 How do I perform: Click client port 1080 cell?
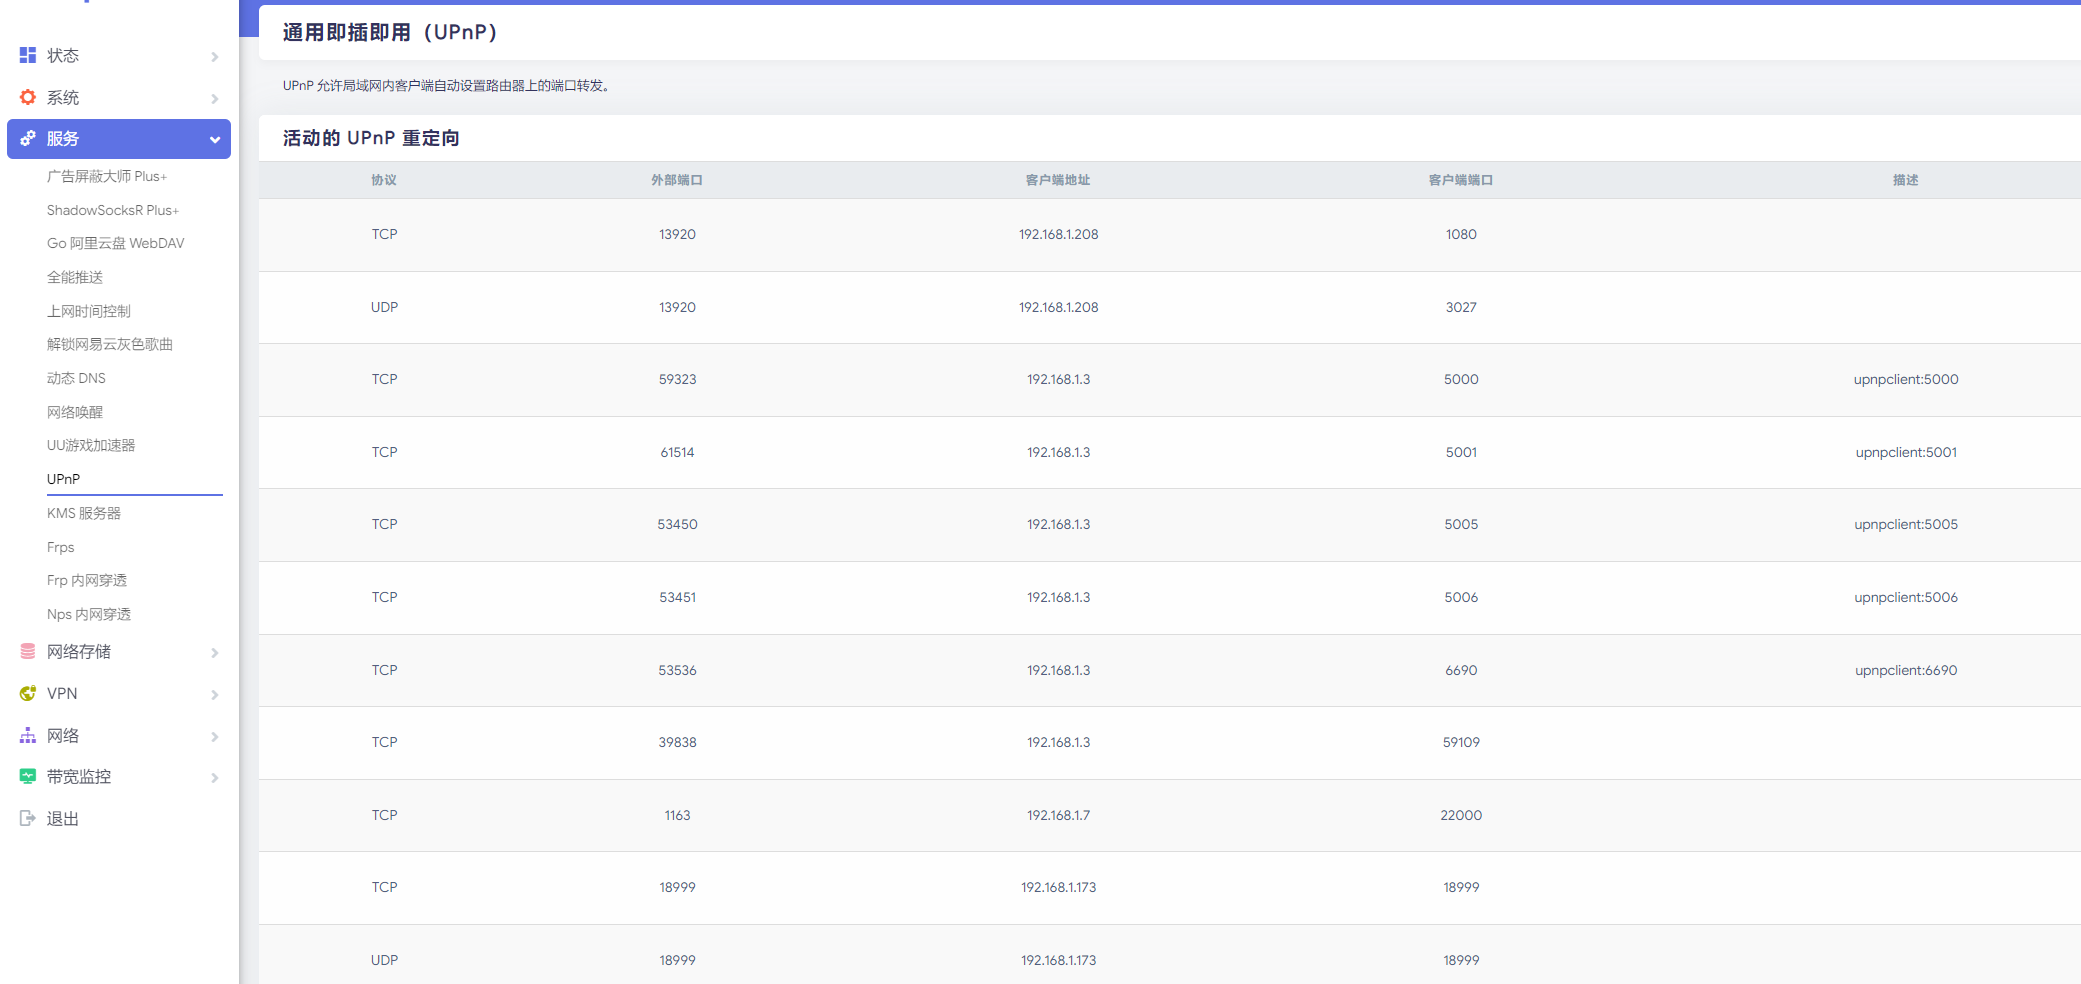coord(1461,234)
